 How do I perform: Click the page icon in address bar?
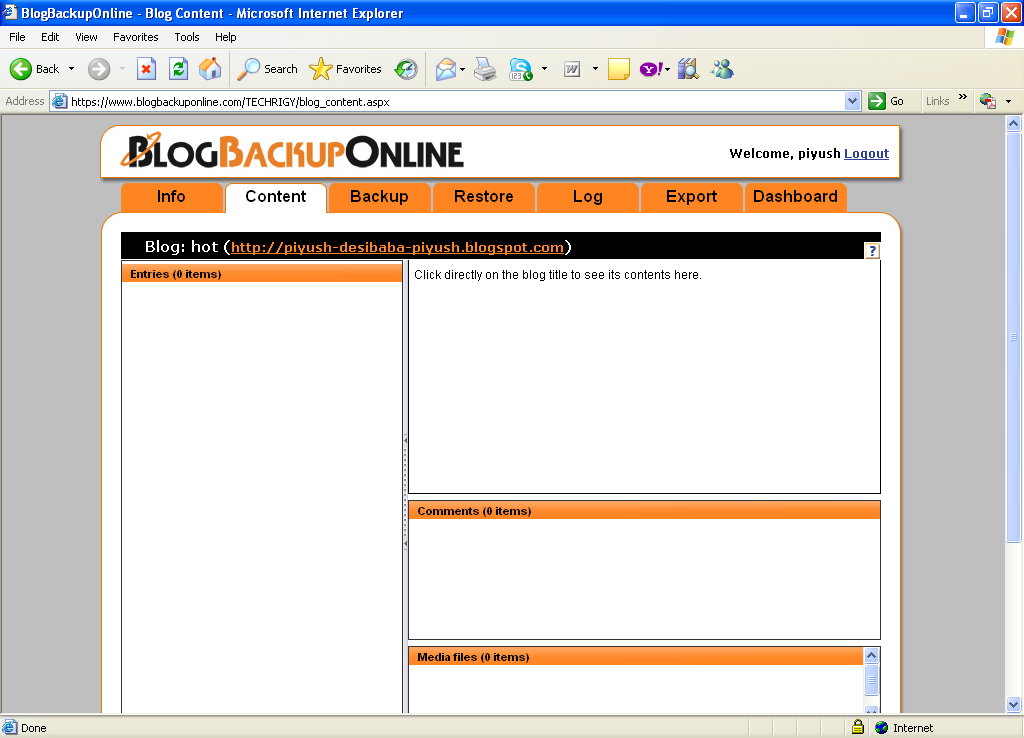59,101
